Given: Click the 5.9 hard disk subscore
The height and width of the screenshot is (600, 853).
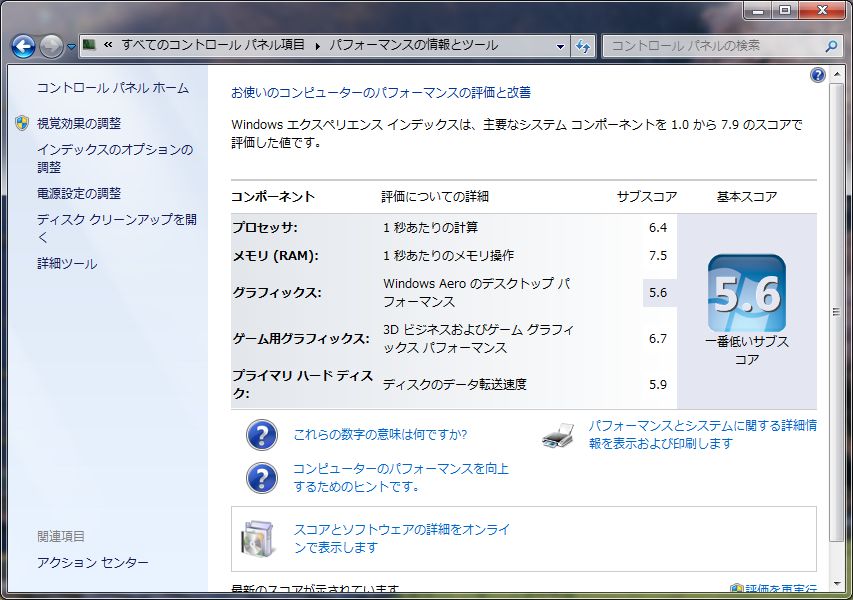Looking at the screenshot, I should point(658,385).
